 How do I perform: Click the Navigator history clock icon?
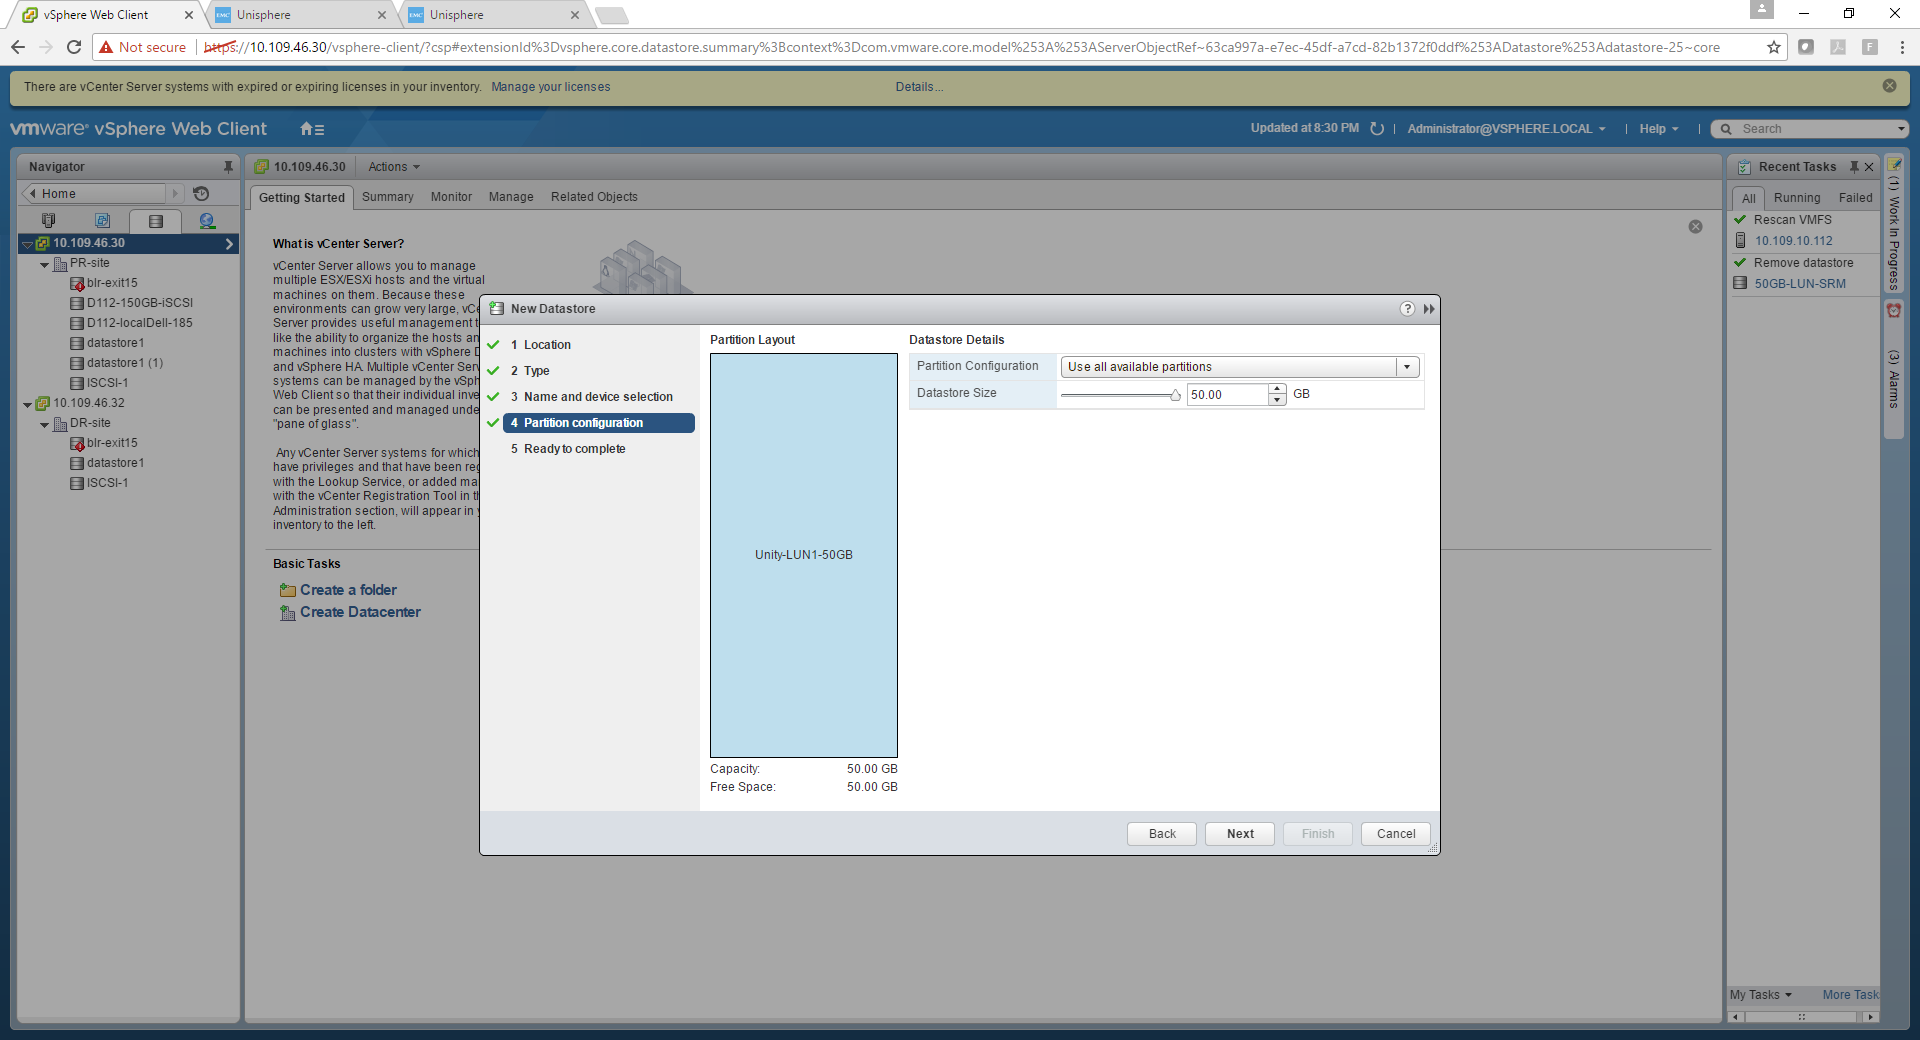coord(201,194)
